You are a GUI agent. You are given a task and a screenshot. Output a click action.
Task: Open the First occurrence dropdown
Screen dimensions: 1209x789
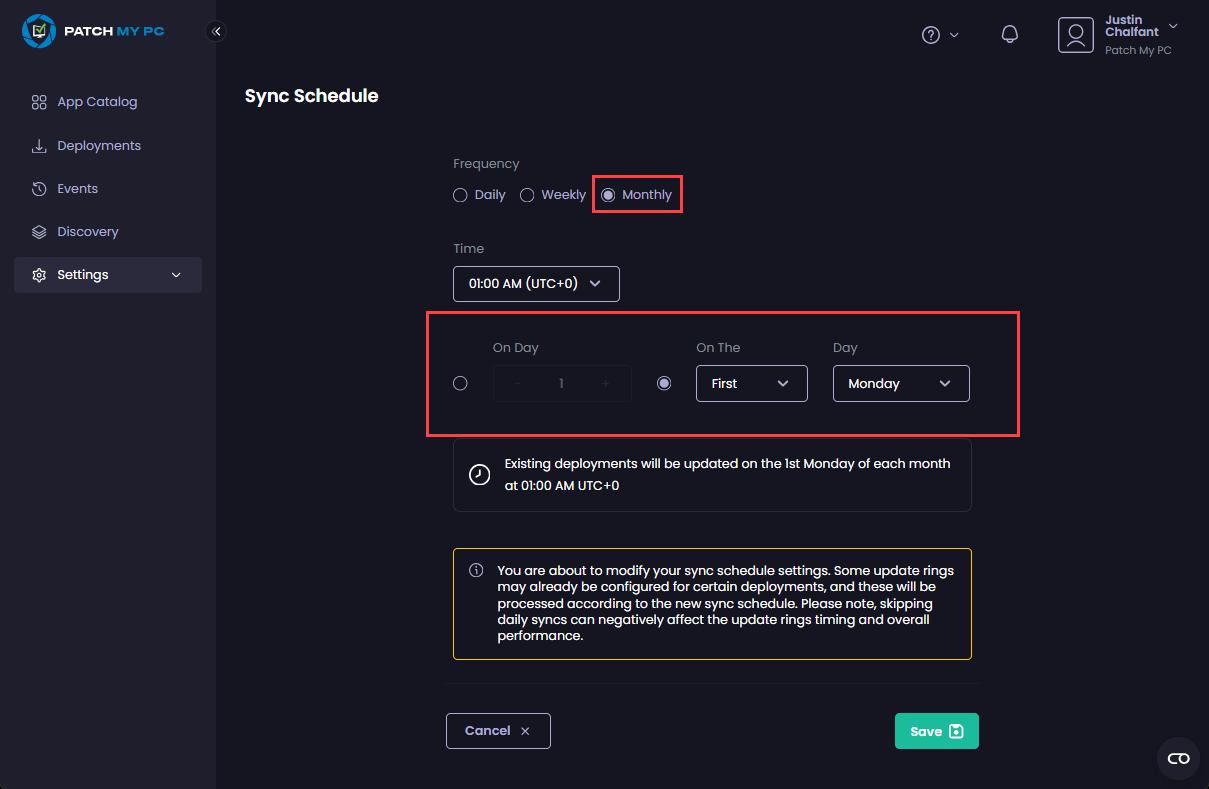751,383
